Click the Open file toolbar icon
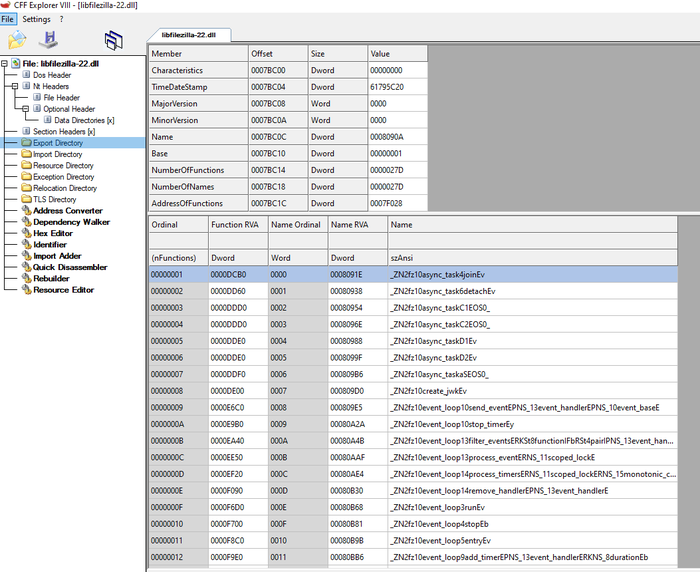 click(x=17, y=40)
